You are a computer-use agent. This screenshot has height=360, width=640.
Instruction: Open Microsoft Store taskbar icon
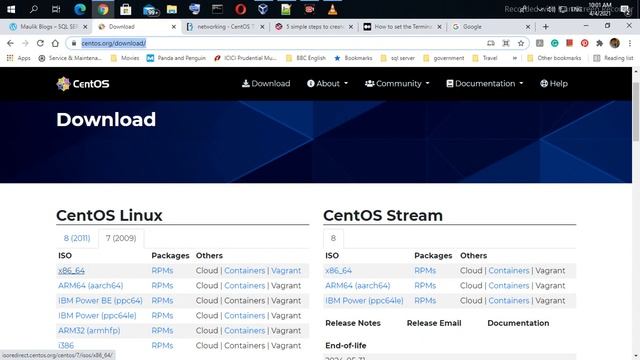click(126, 9)
